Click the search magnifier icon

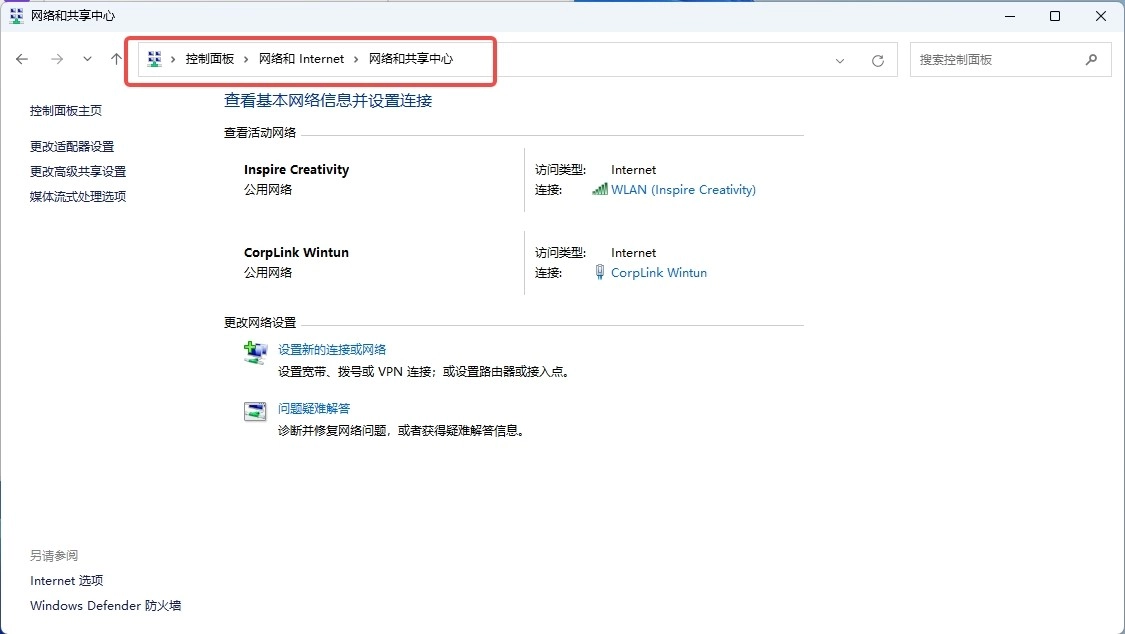pyautogui.click(x=1091, y=60)
